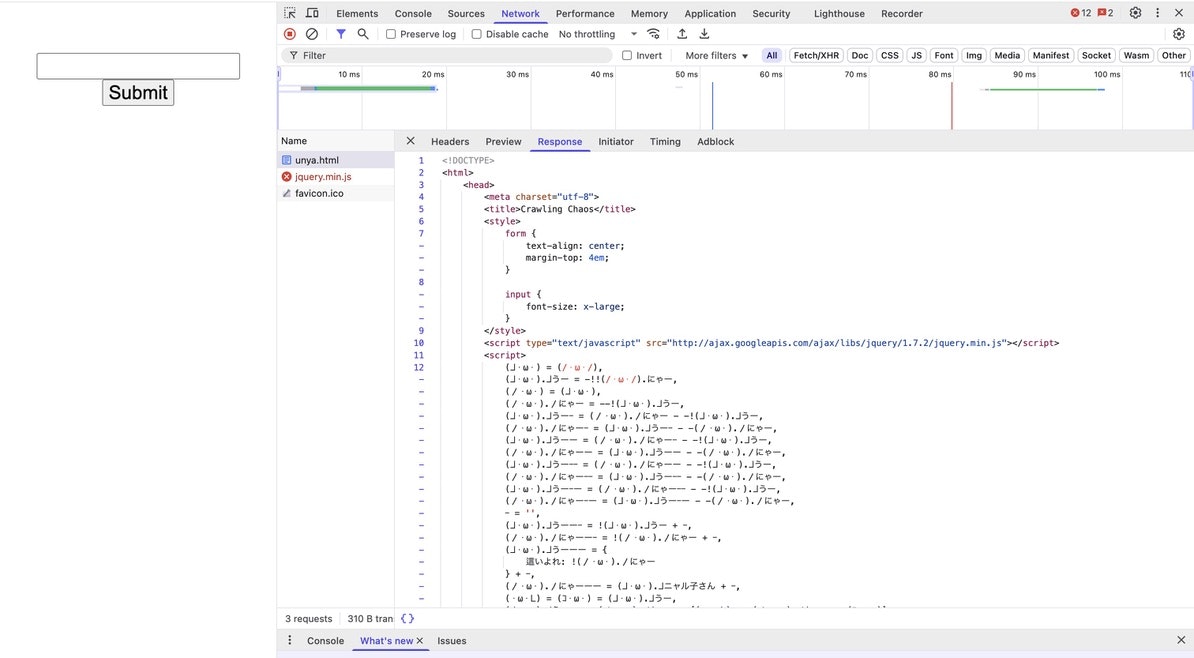1194x658 pixels.
Task: Filter by Media requests
Action: [1007, 56]
